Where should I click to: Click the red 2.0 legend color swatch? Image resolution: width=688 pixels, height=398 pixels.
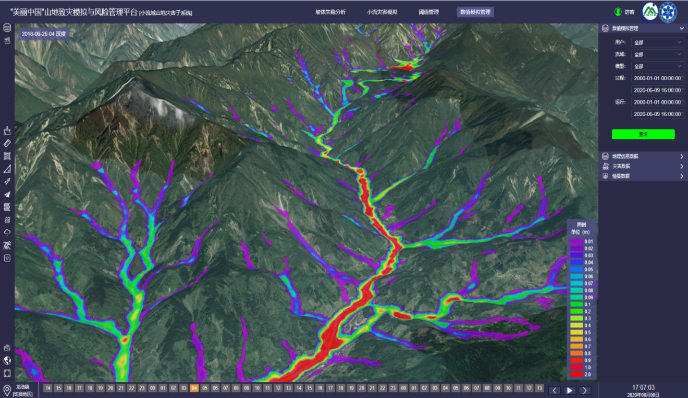coord(576,374)
